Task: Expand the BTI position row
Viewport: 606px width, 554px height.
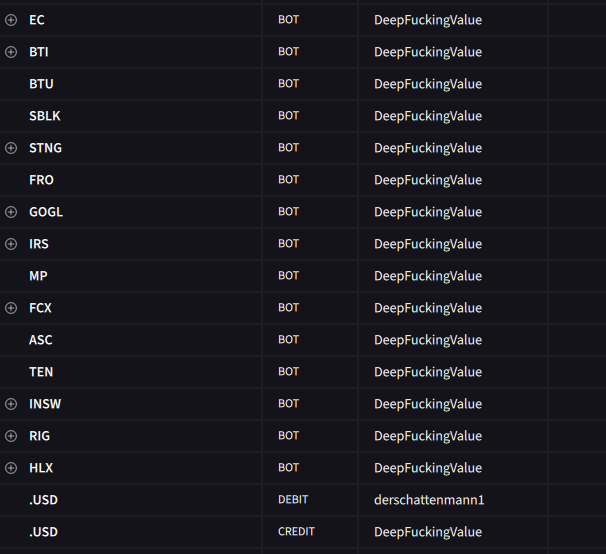Action: [x=11, y=52]
